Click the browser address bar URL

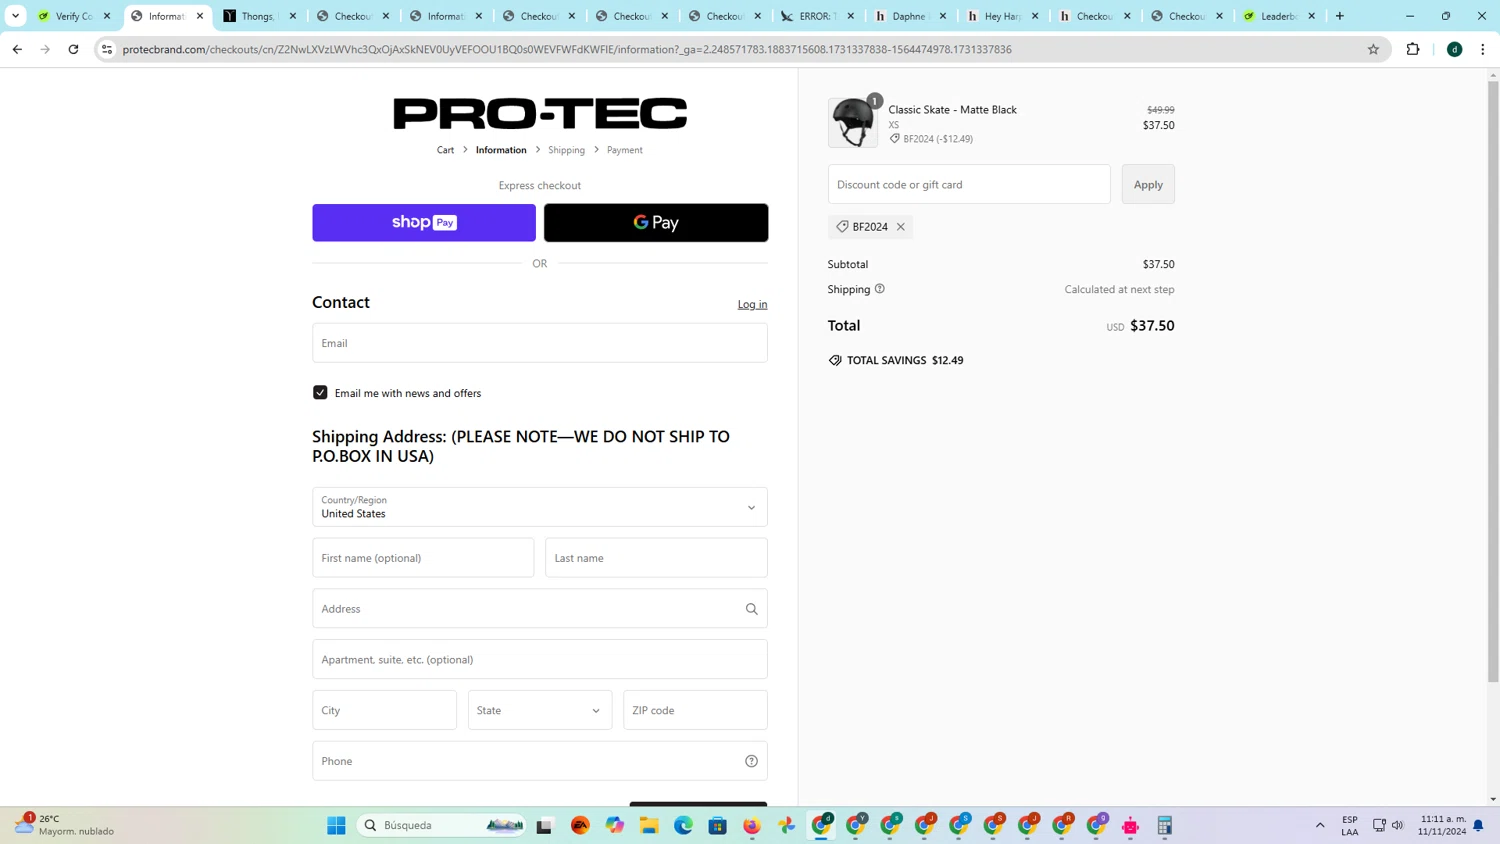click(x=567, y=49)
